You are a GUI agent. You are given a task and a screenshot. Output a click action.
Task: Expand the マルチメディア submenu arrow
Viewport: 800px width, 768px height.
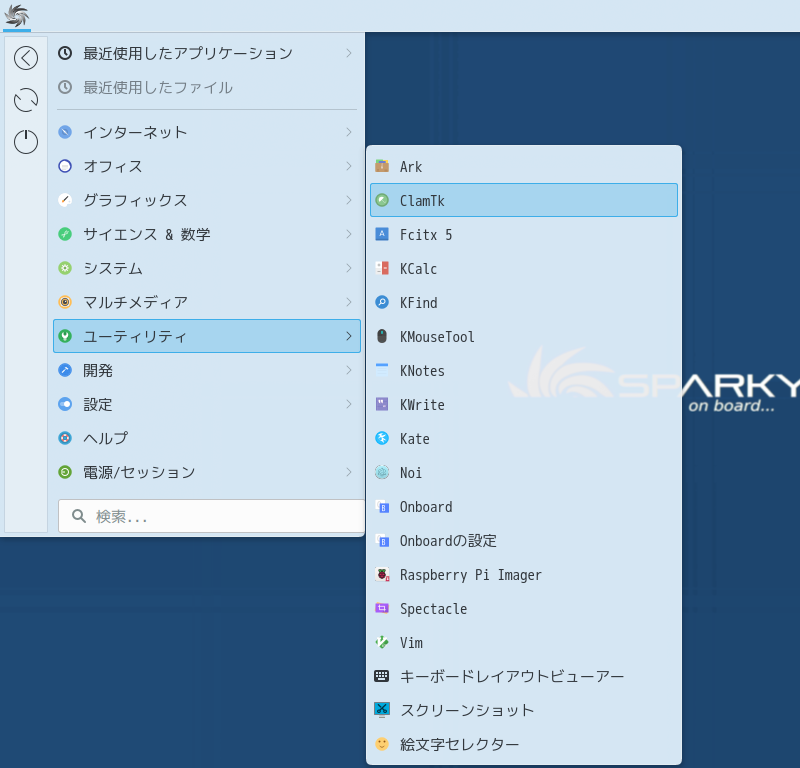[349, 302]
